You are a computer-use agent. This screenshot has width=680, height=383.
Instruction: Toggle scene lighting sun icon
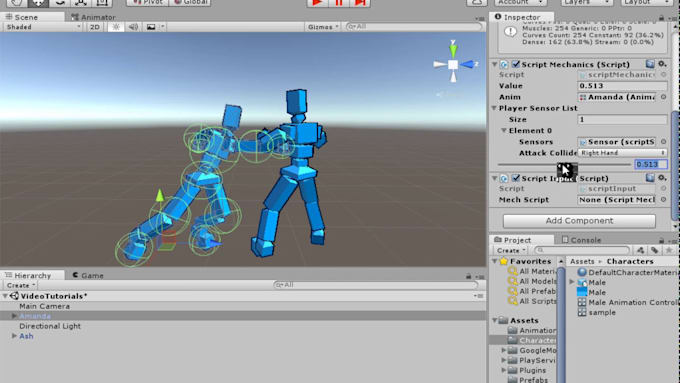116,27
